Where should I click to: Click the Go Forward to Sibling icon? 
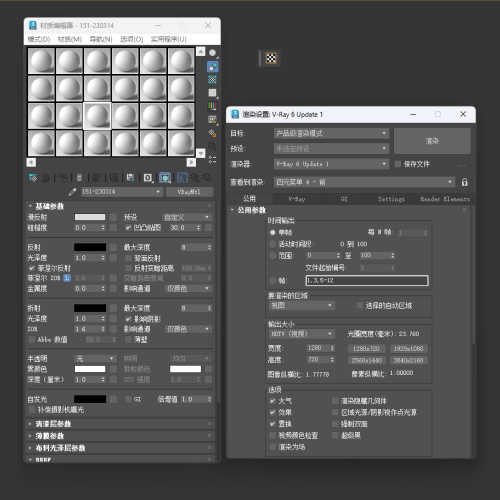coord(207,178)
